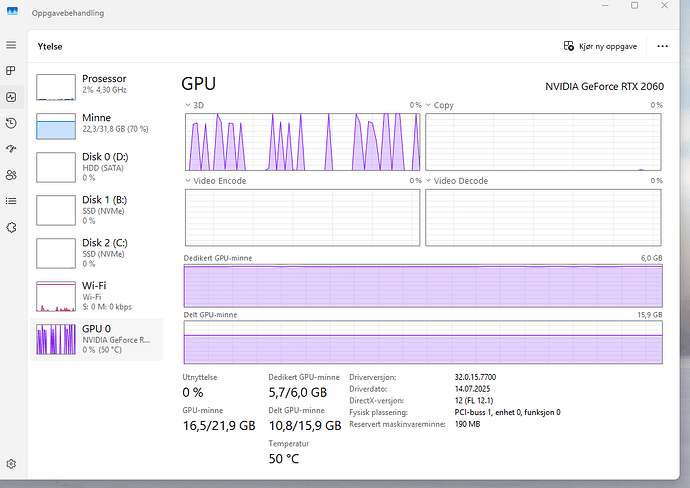Select Prosessor in the performance list
The height and width of the screenshot is (488, 690).
[x=97, y=86]
